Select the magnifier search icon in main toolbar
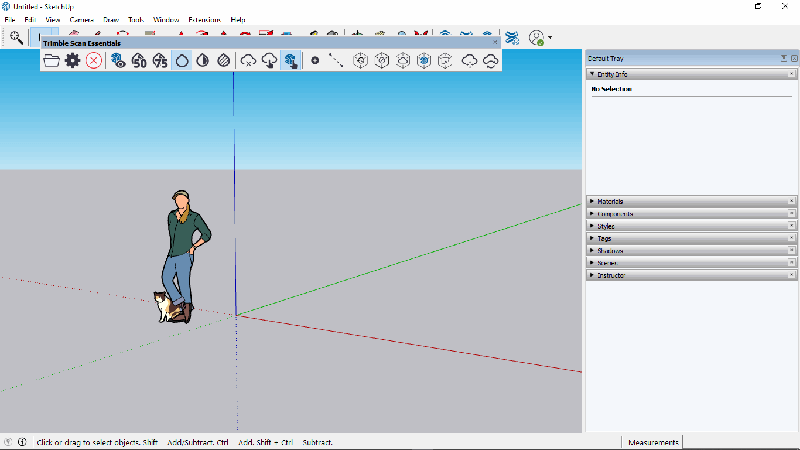This screenshot has height=450, width=800. (x=16, y=37)
